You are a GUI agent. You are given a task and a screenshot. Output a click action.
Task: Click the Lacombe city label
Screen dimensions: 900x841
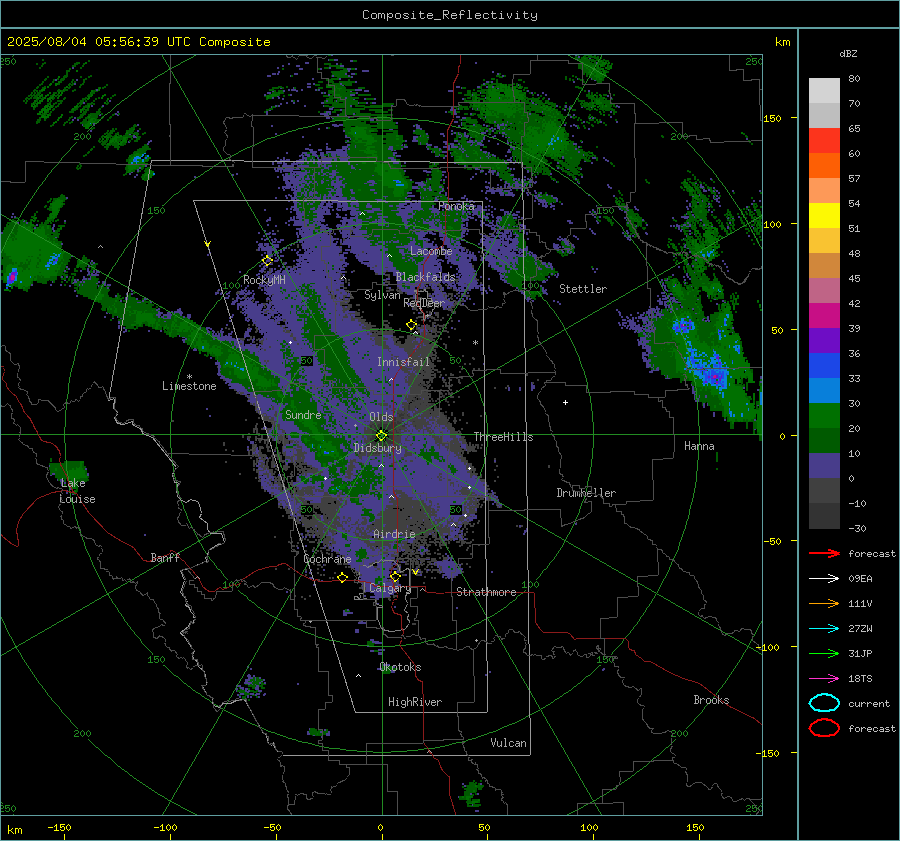point(431,251)
